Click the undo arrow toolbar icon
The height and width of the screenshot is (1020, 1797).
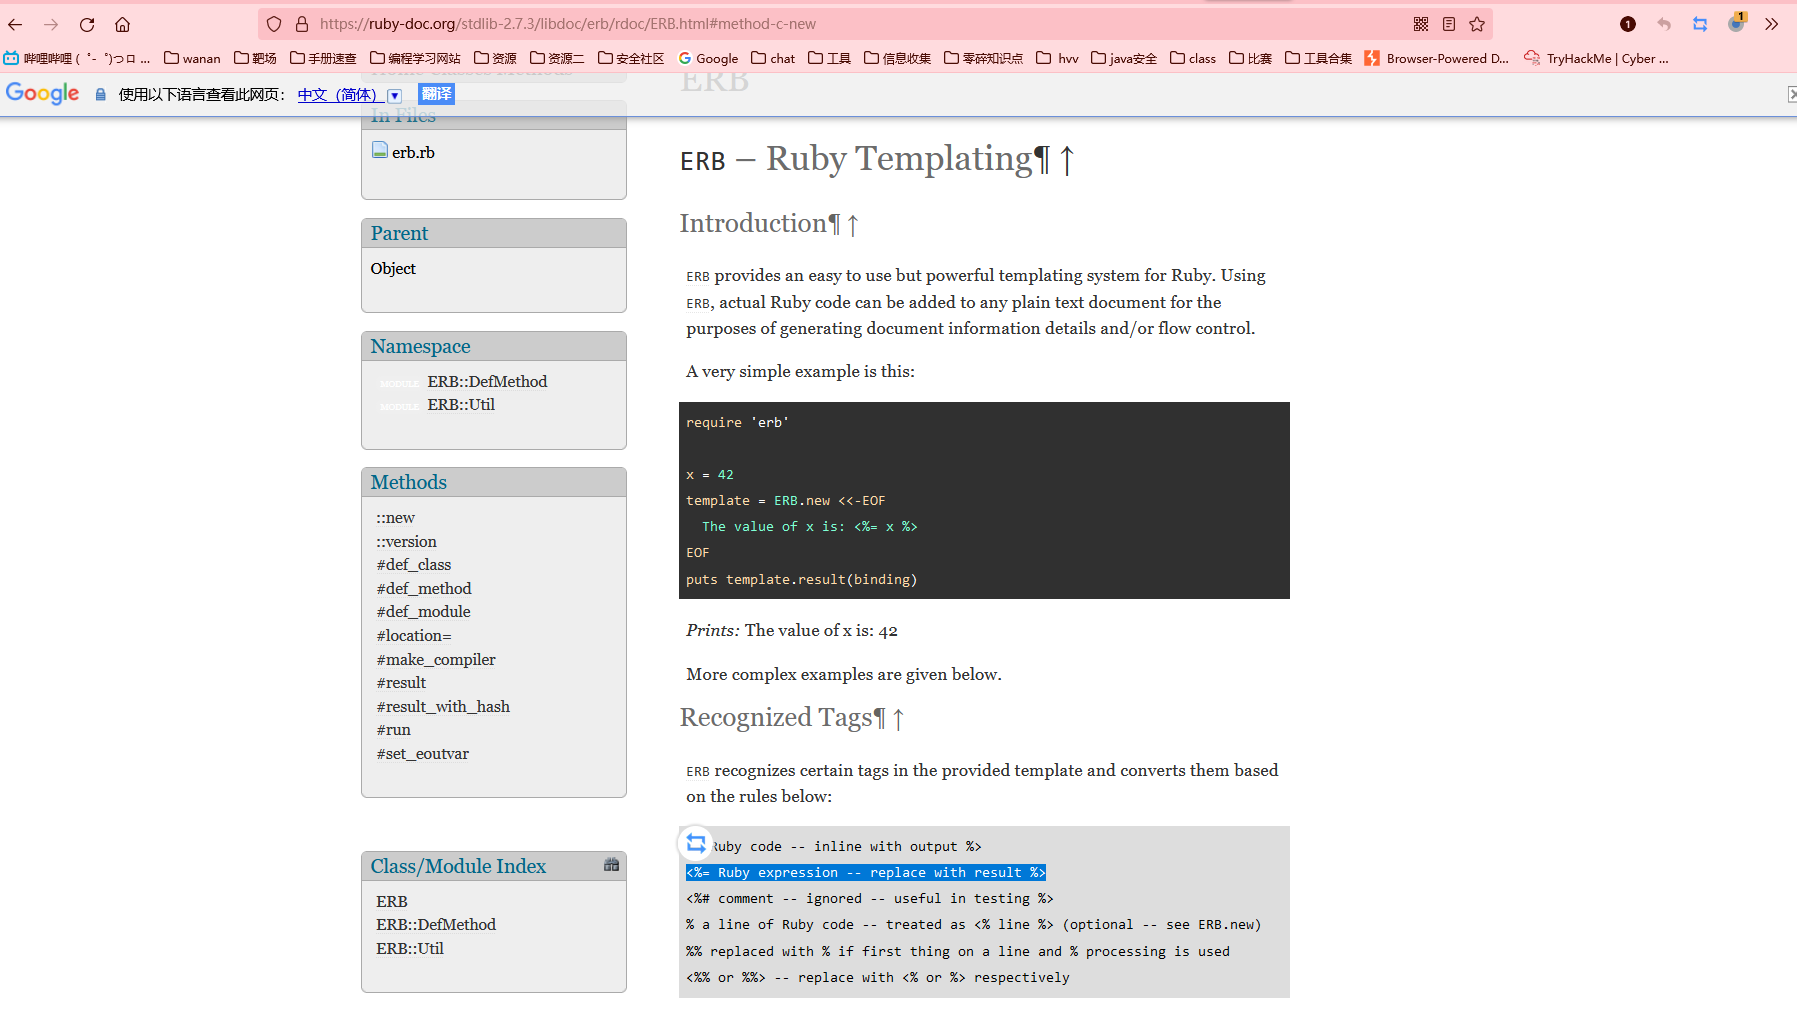(x=1664, y=24)
